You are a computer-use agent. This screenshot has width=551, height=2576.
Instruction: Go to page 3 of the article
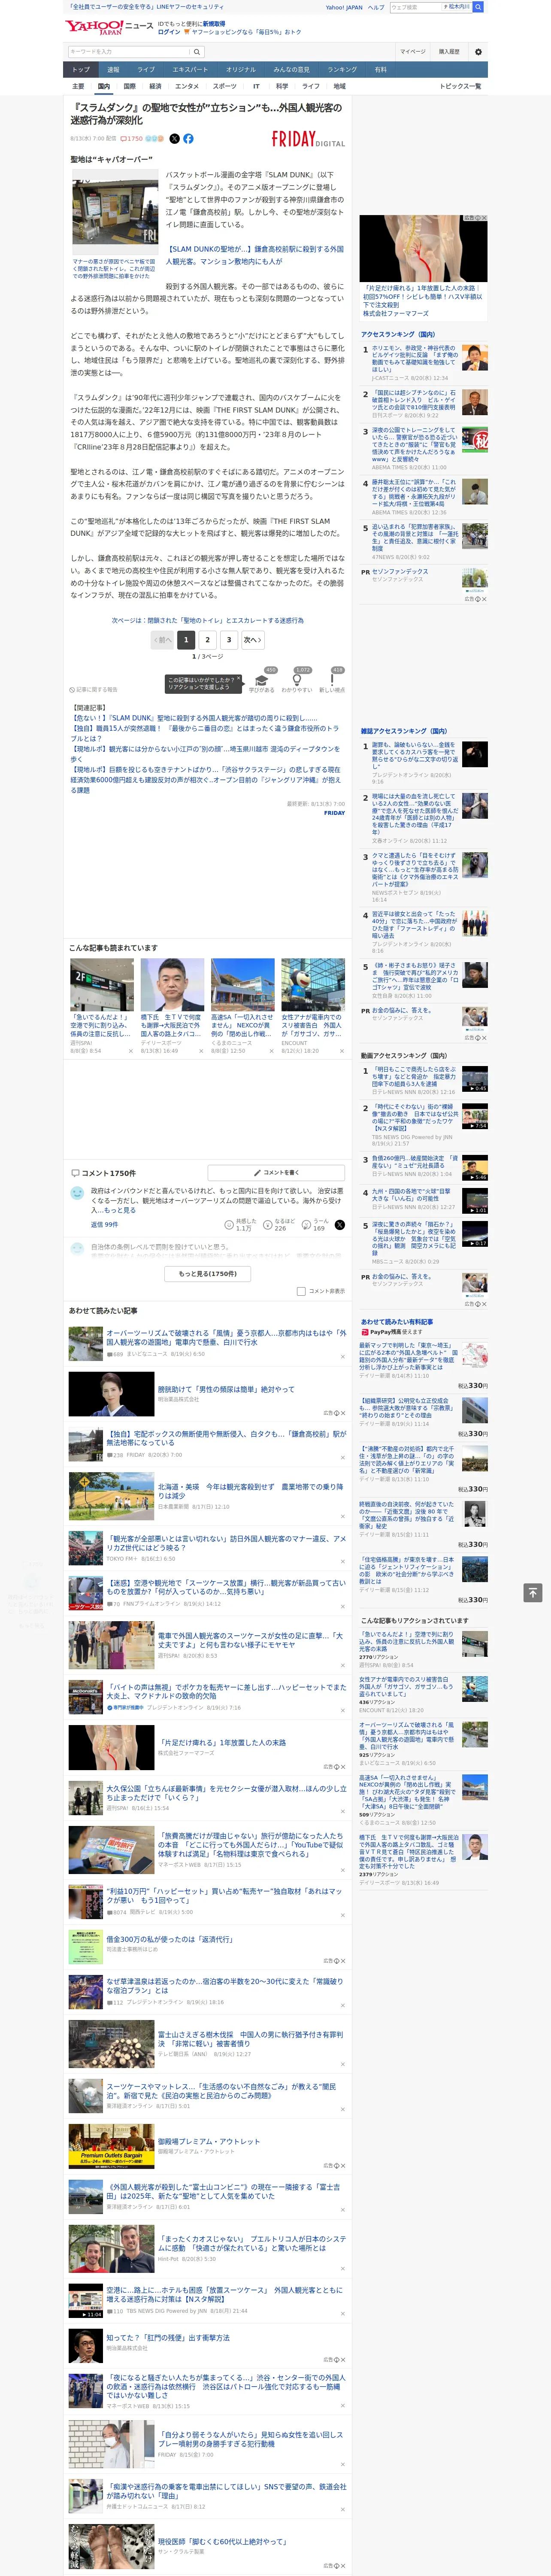coord(229,640)
